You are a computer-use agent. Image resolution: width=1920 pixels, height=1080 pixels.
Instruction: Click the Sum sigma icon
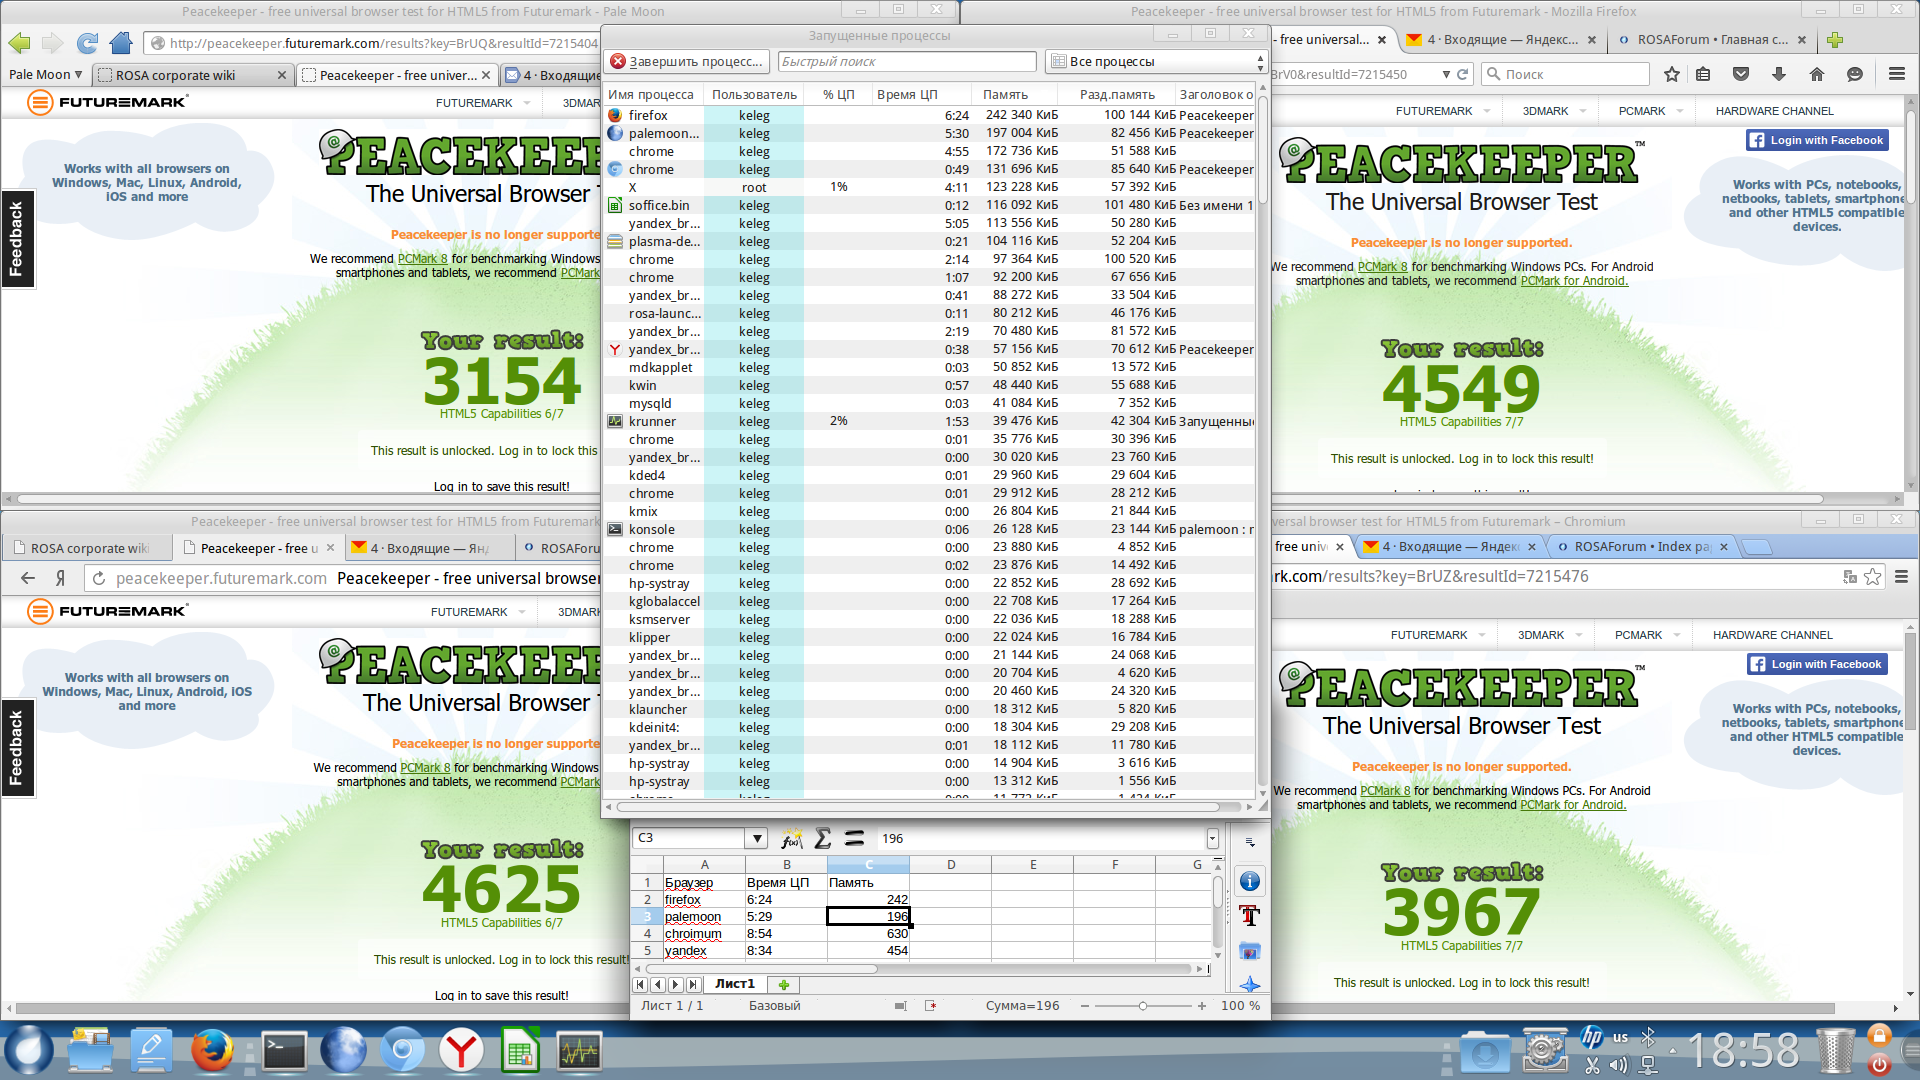(823, 839)
